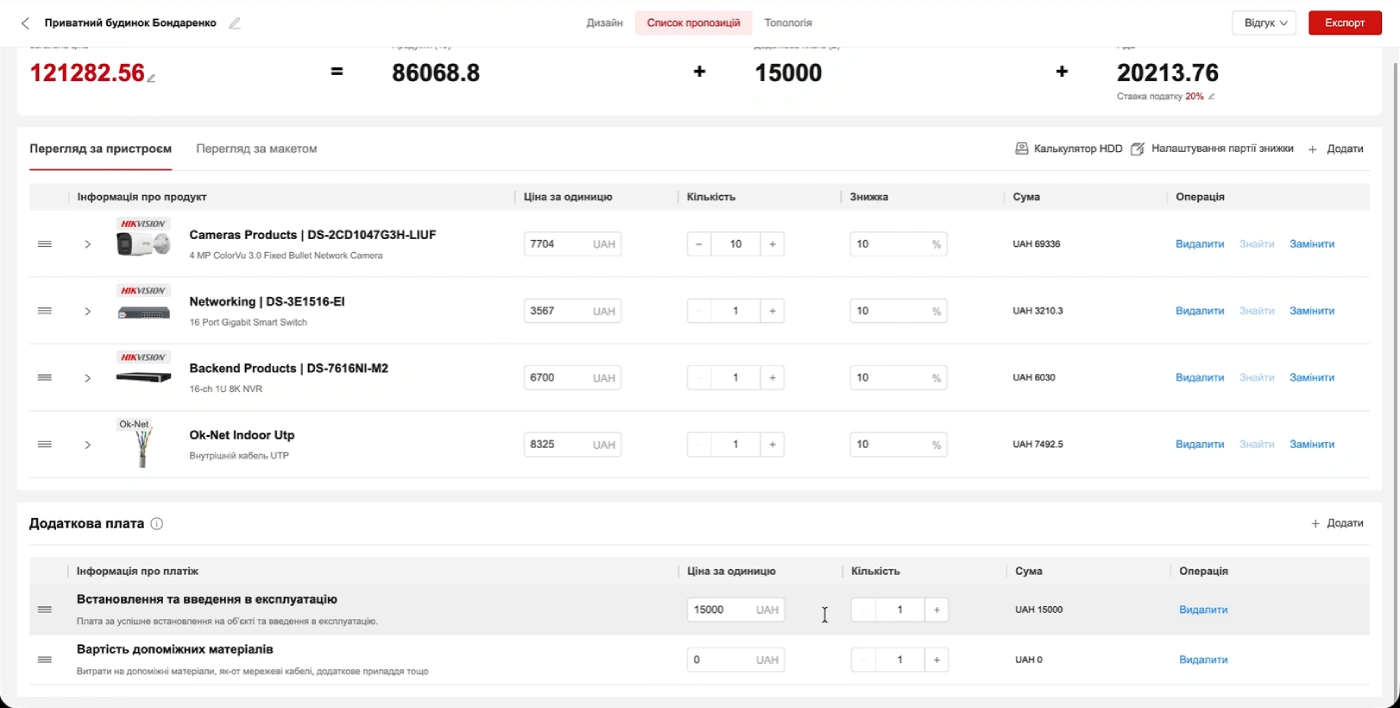
Task: Click drag handle of DS-3E1516-EI row
Action: (44, 311)
